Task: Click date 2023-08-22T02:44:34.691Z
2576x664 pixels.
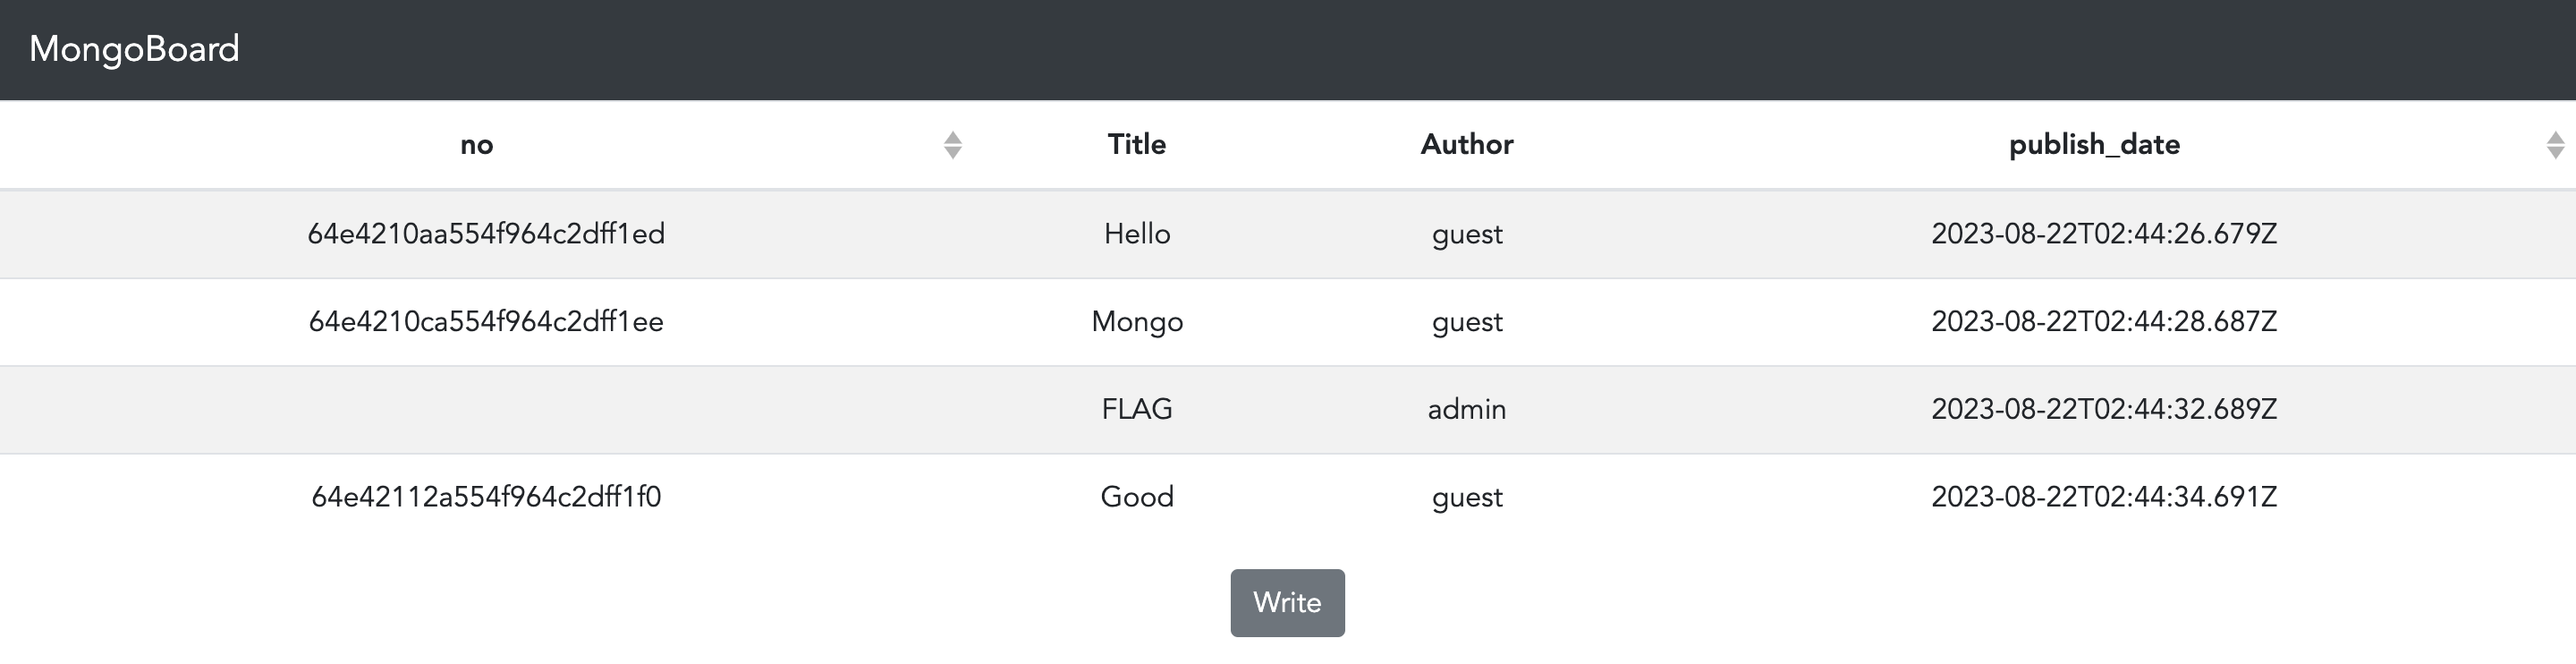Action: pos(2104,497)
